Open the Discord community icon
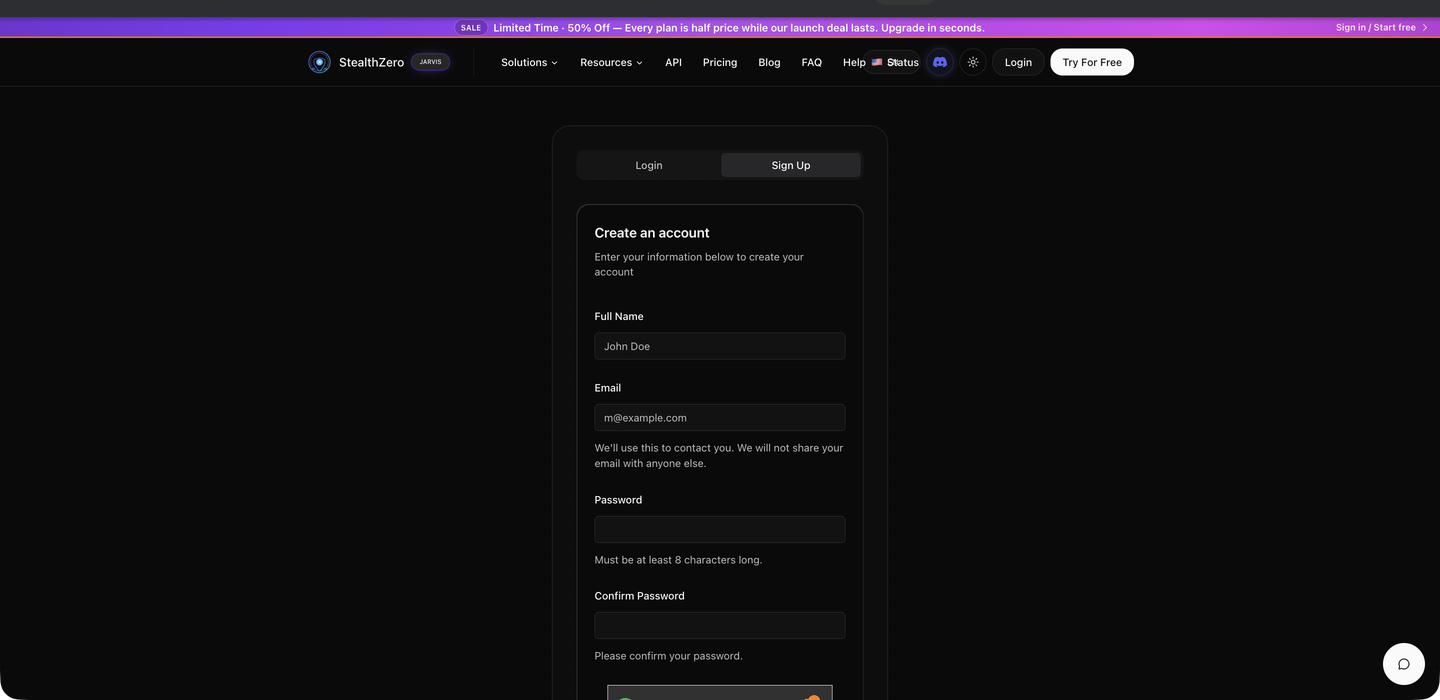1440x700 pixels. click(x=940, y=62)
